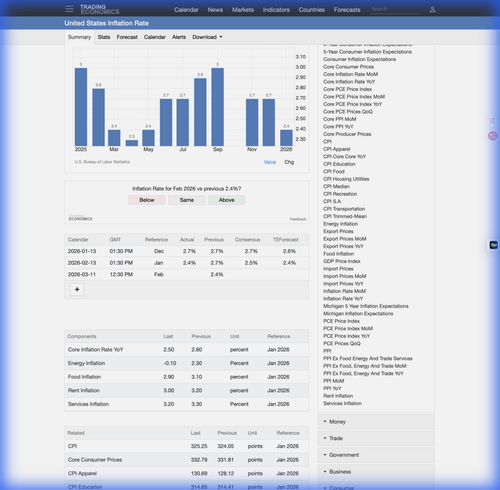Open Consumer Inflation Expectations sidebar link
The height and width of the screenshot is (490, 500).
coord(359,59)
